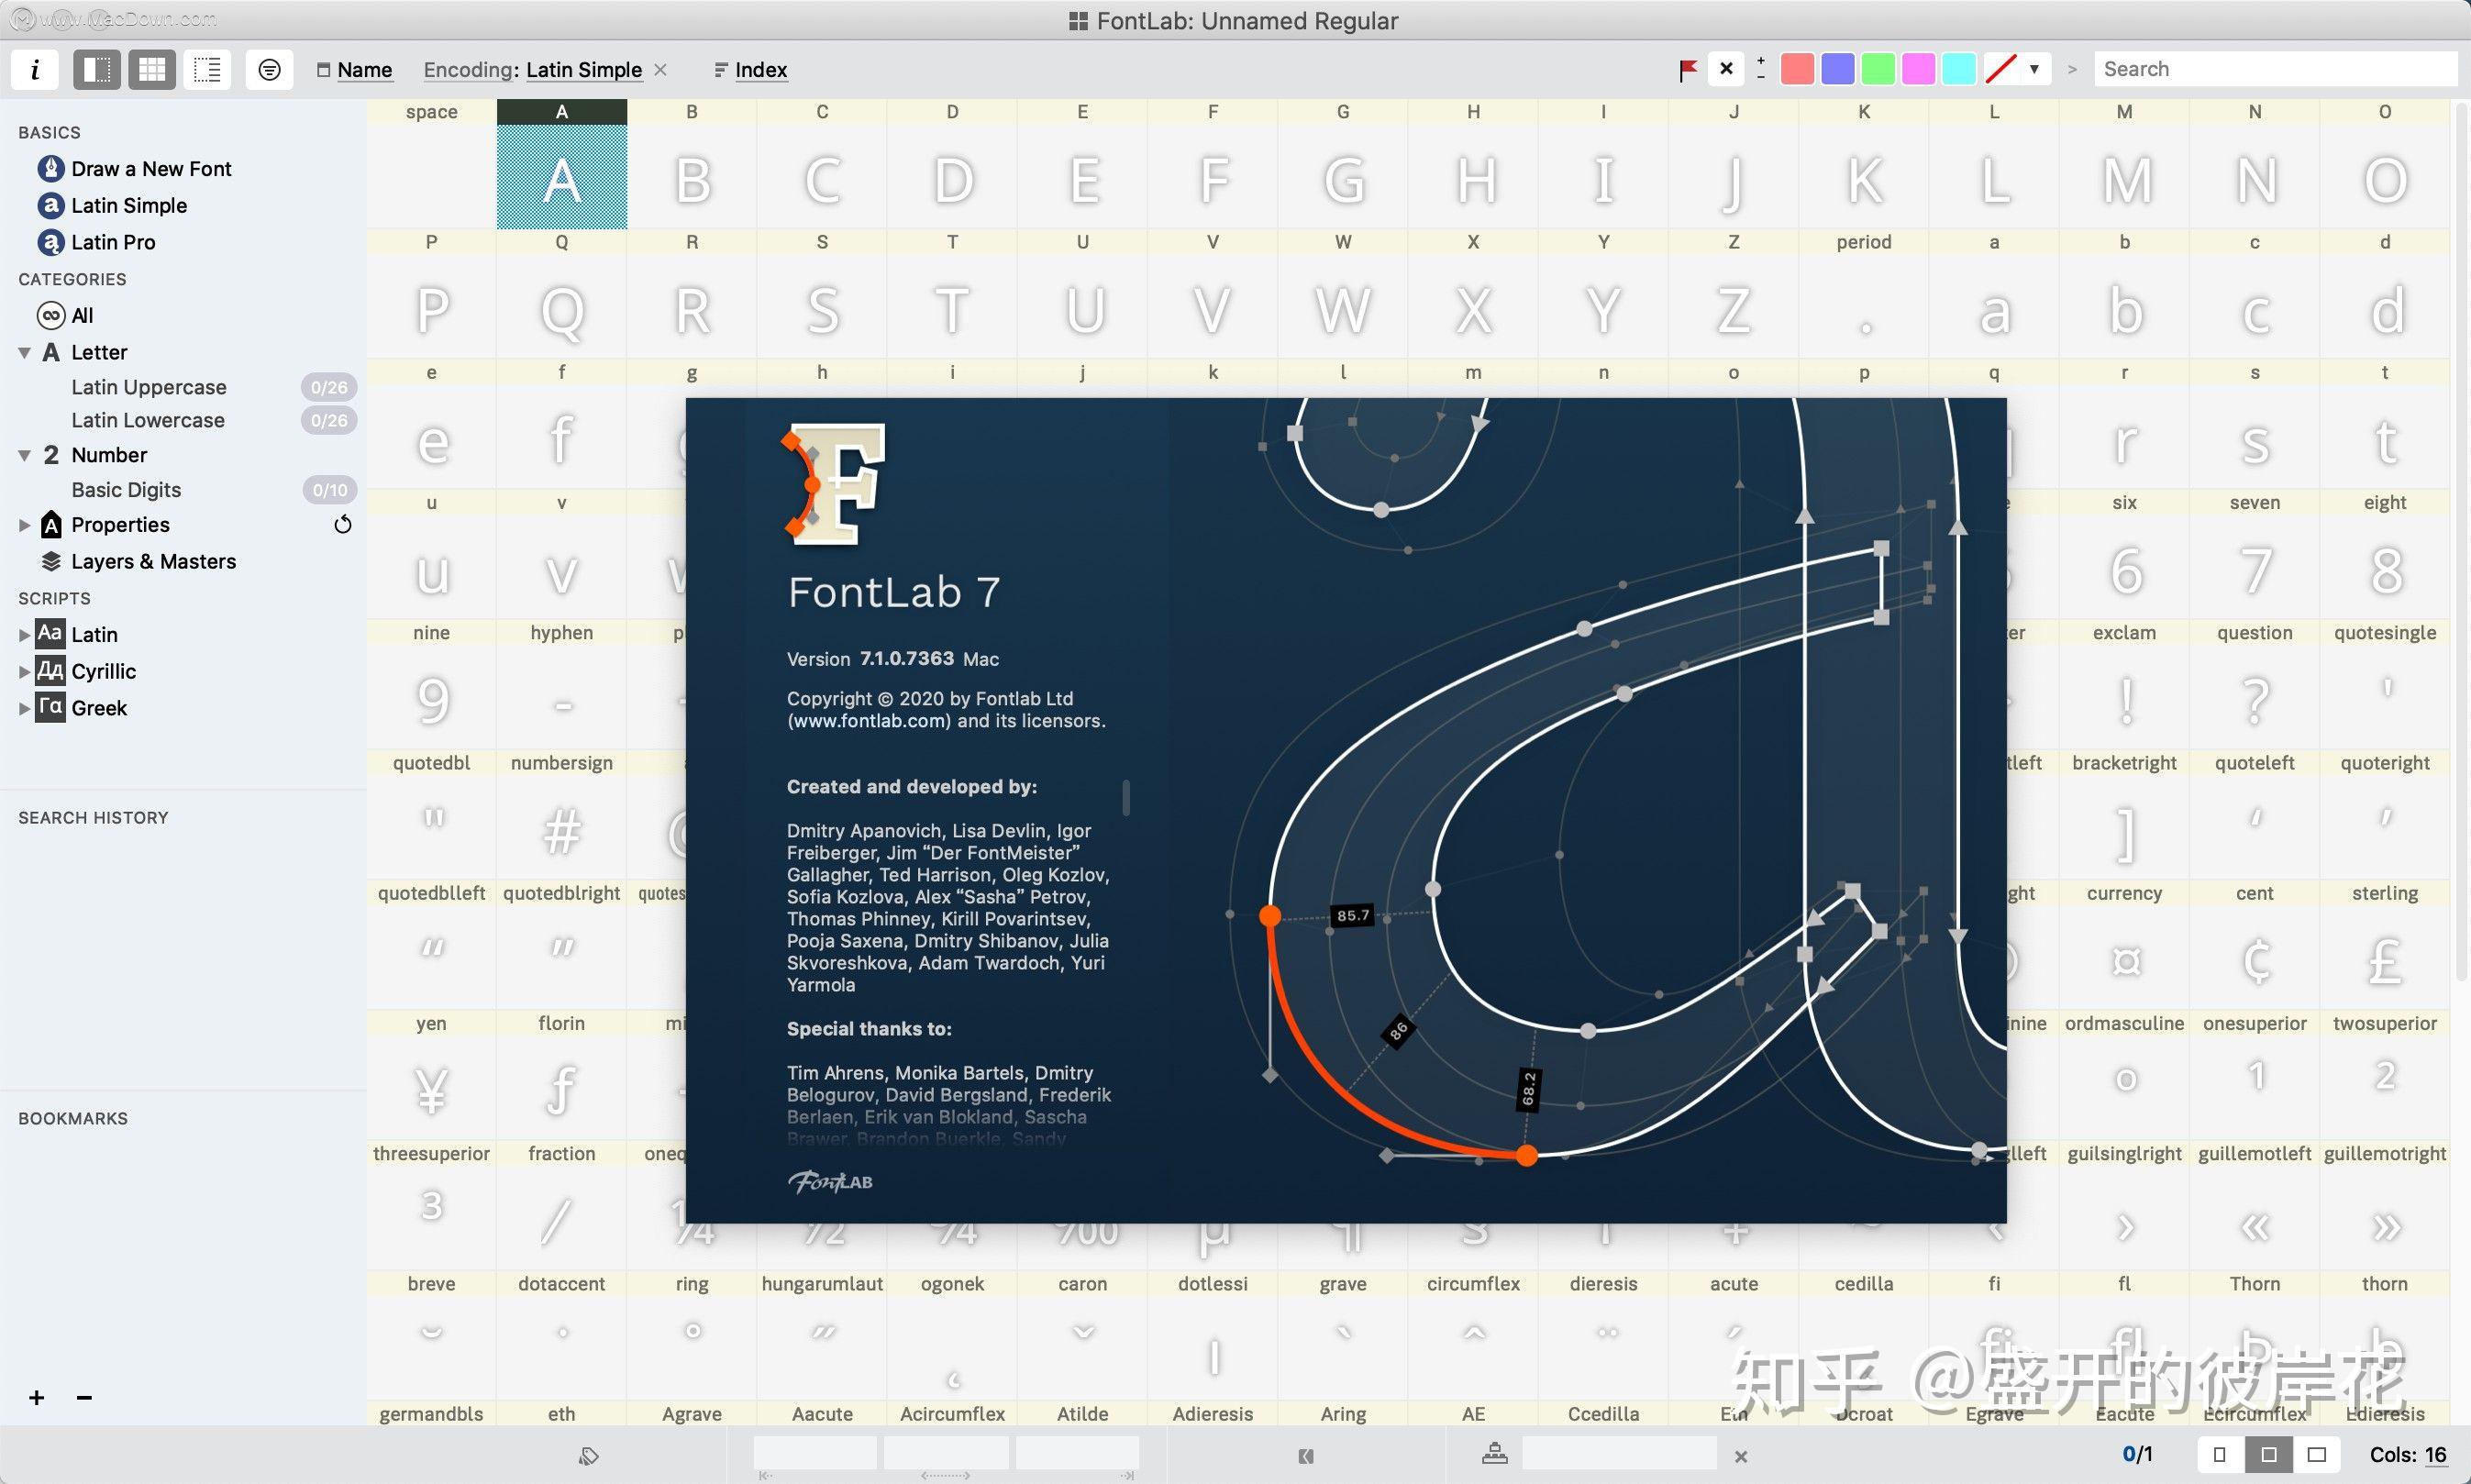This screenshot has height=1484, width=2471.
Task: Select the red flag marker icon
Action: 1688,68
